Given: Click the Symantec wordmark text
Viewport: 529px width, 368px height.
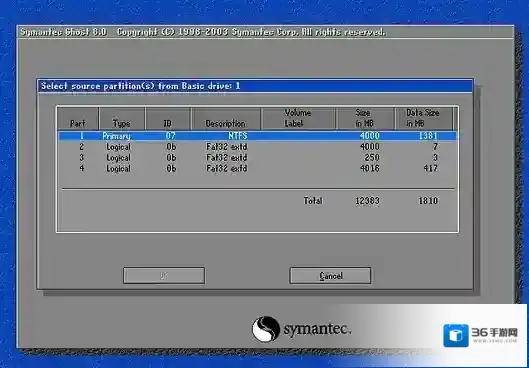Looking at the screenshot, I should coord(317,329).
